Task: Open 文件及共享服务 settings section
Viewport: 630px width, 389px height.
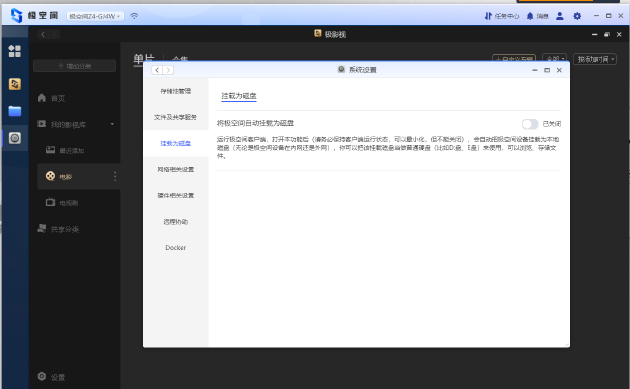Action: pos(176,117)
